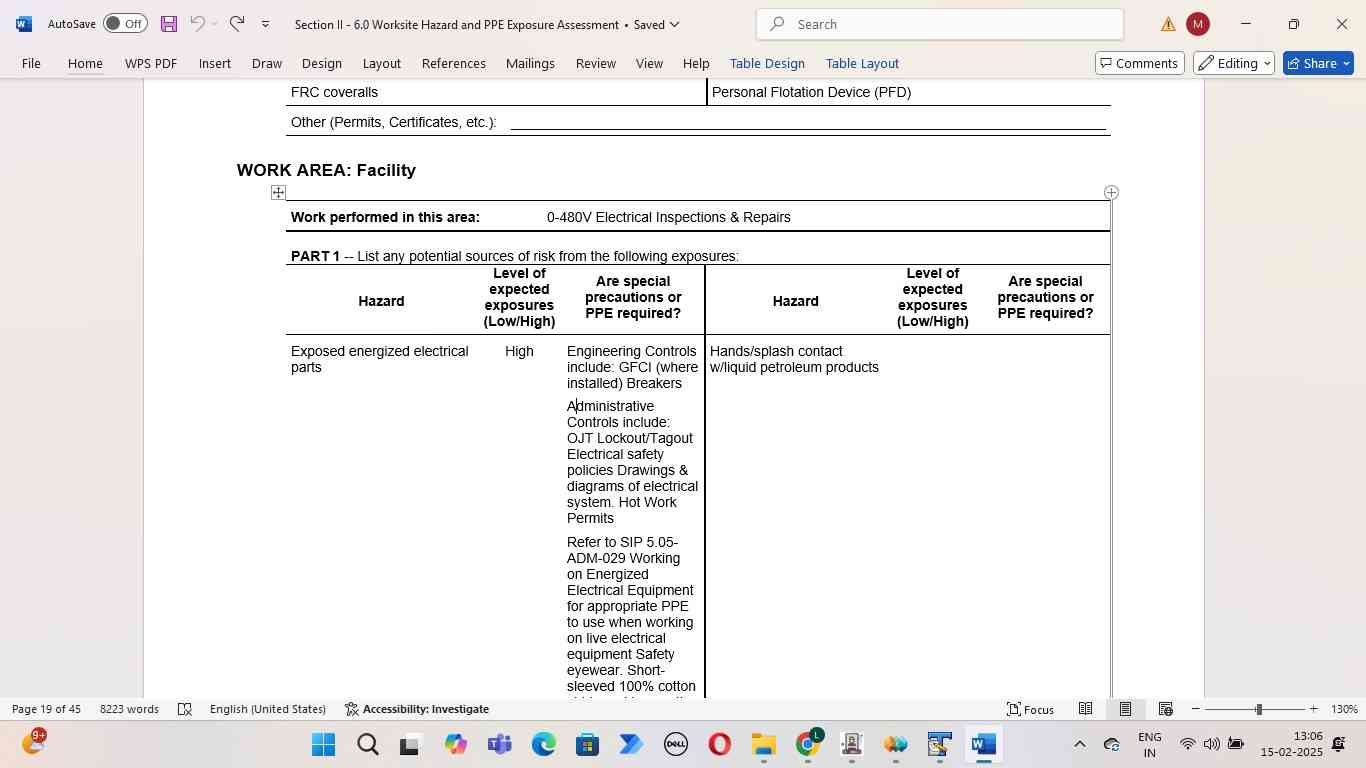Screen dimensions: 1366x768
Task: Click the warning alert triangle icon
Action: (1167, 25)
